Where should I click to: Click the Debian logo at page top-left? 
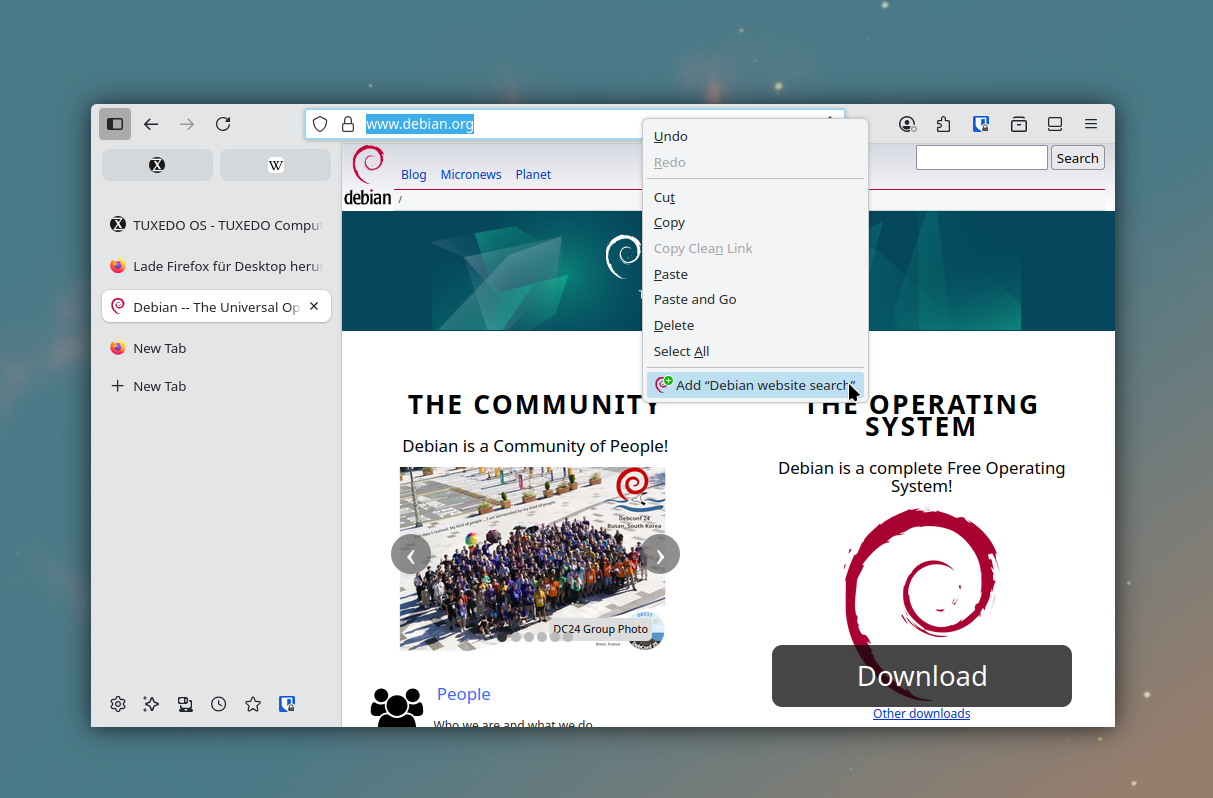[368, 176]
